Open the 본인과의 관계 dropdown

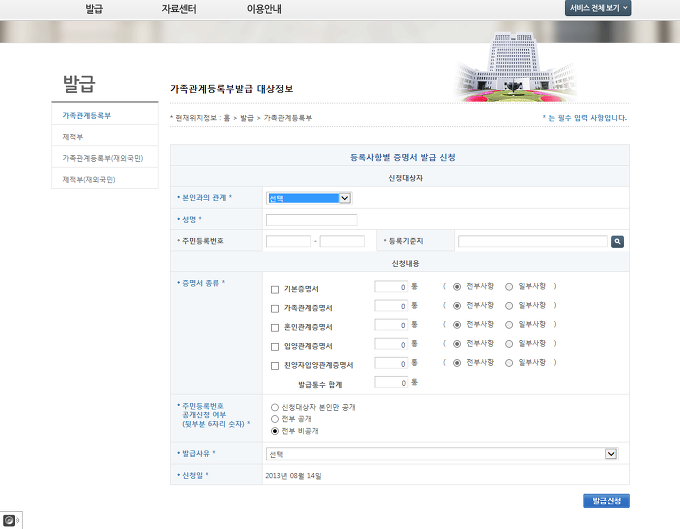click(308, 198)
